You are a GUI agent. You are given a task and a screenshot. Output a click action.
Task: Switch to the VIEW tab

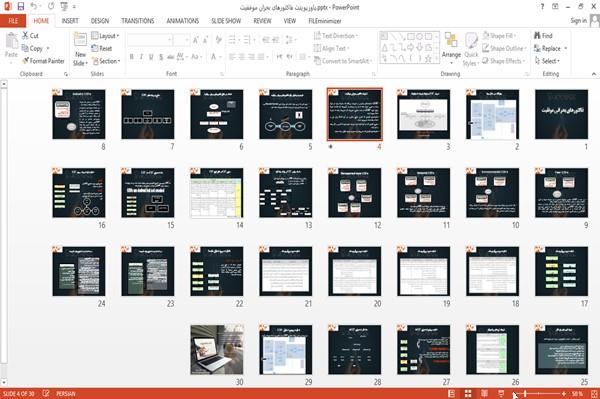290,21
